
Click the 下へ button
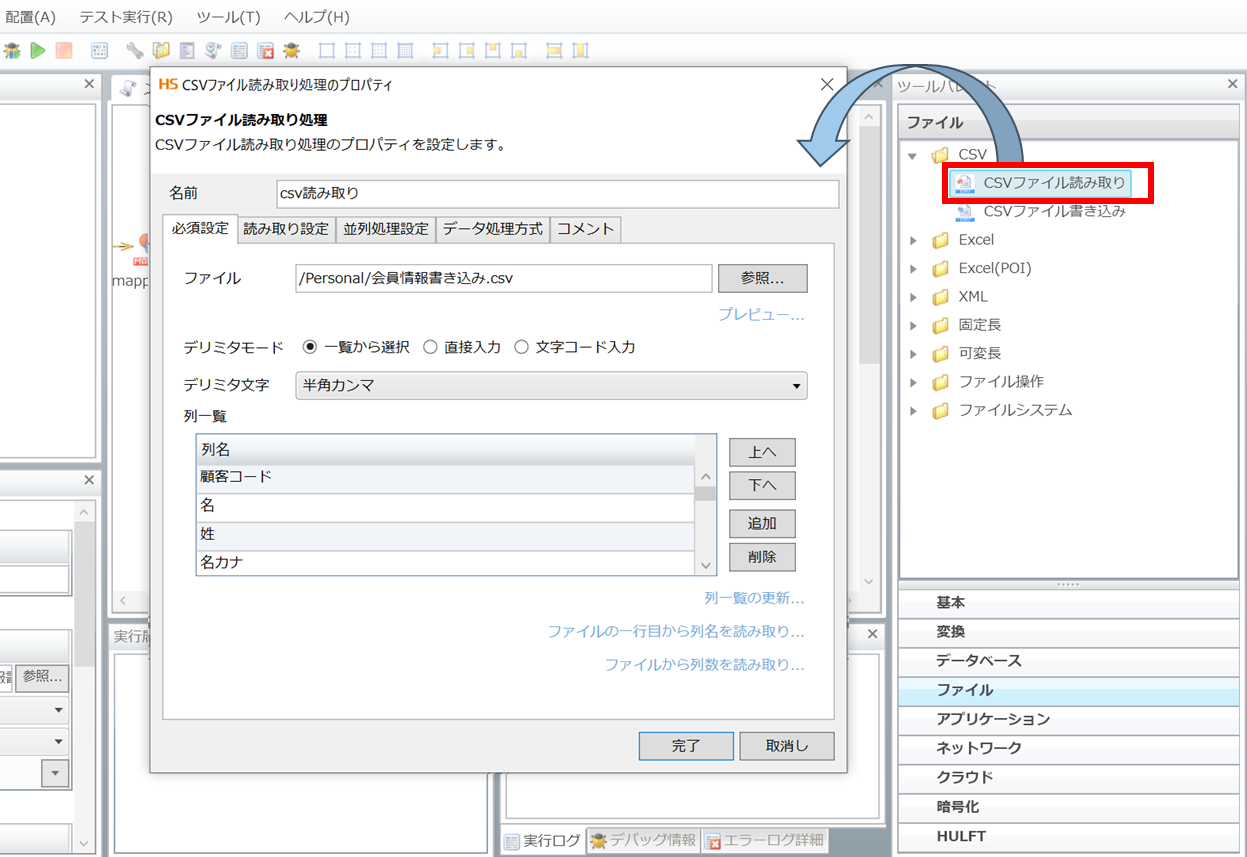click(x=762, y=486)
